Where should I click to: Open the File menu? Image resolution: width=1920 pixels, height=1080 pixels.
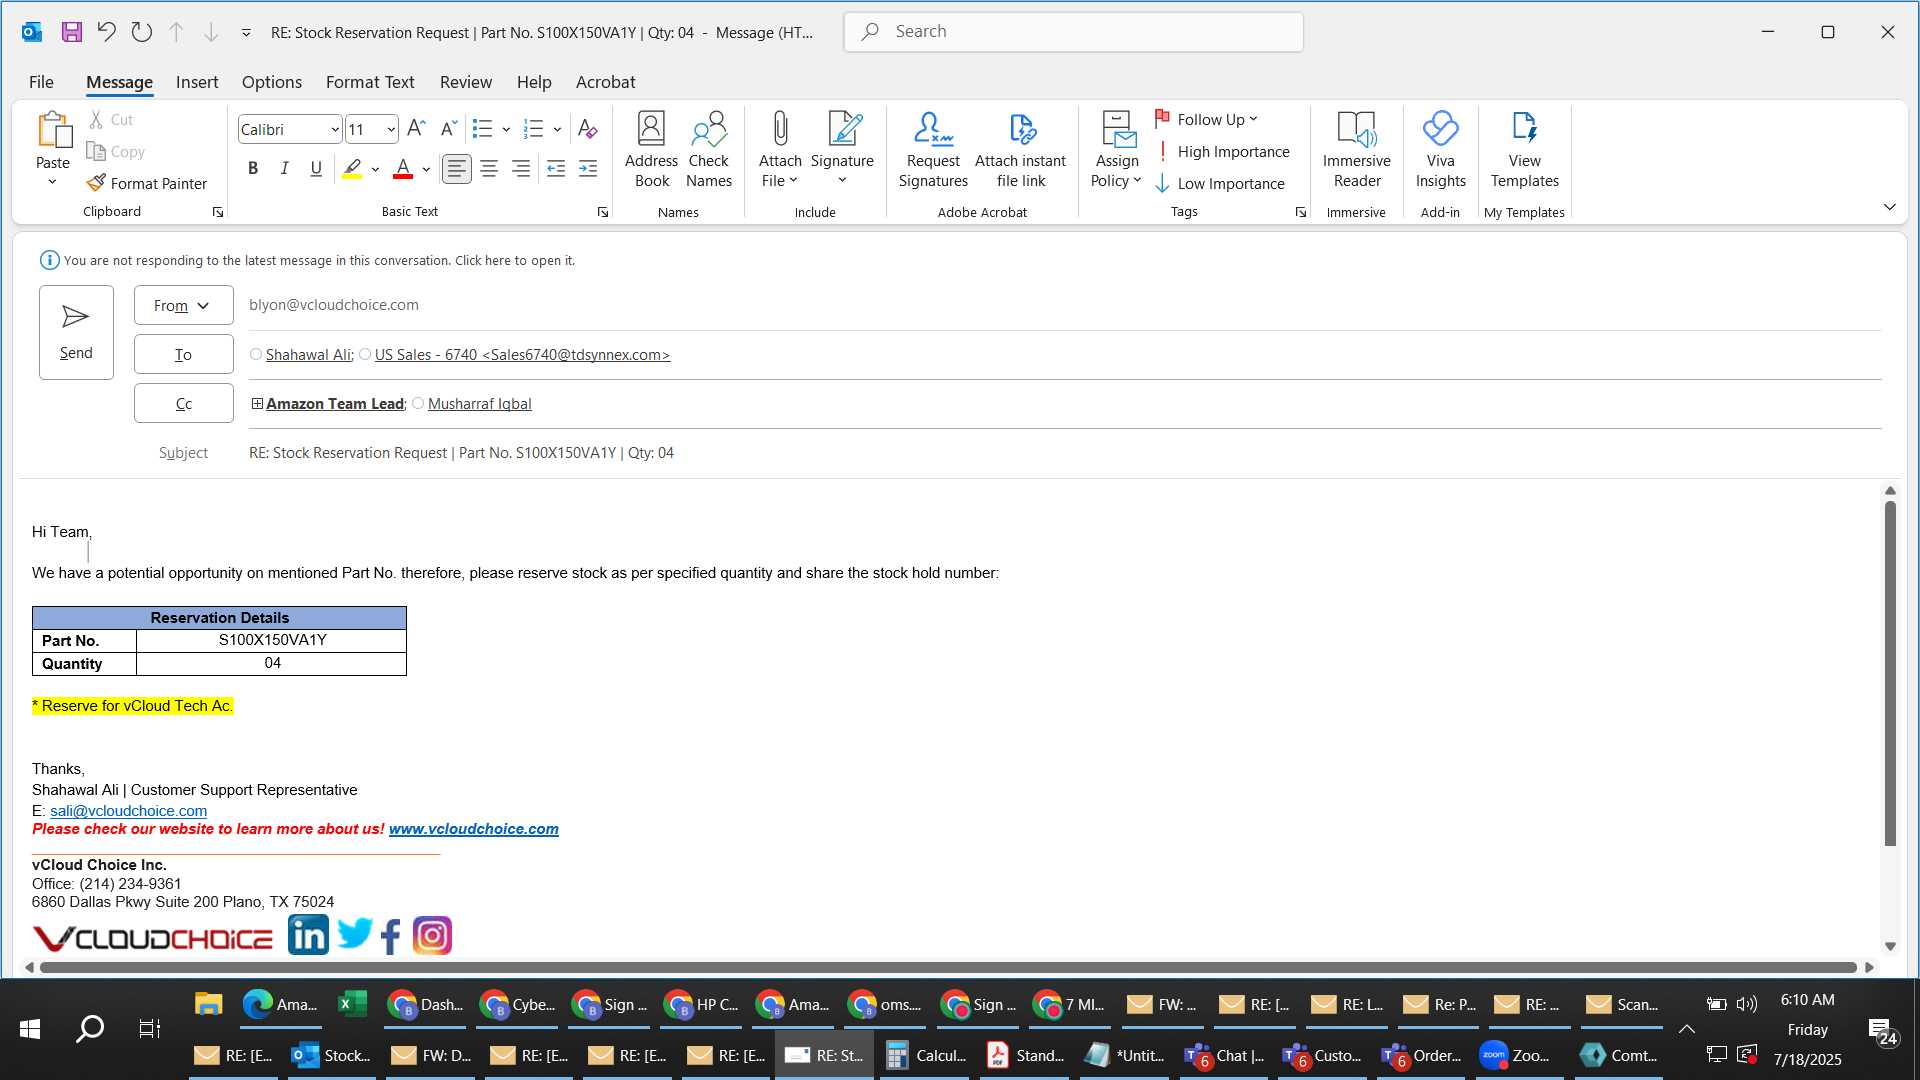click(41, 82)
